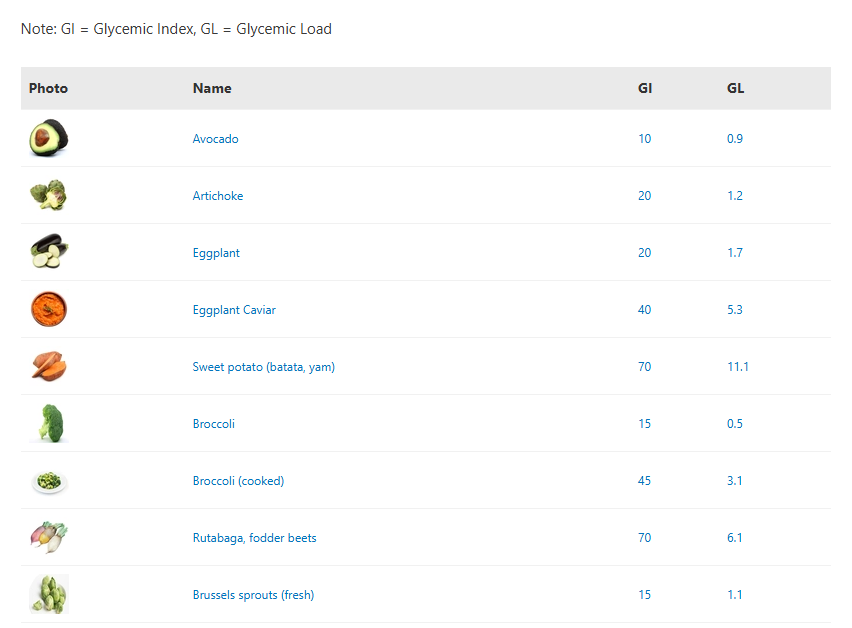
Task: Open the Eggplant Caviar page link
Action: pyautogui.click(x=234, y=310)
